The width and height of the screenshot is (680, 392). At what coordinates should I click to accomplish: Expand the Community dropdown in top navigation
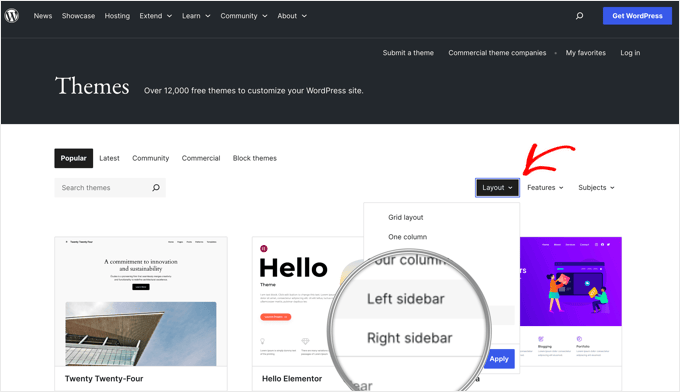244,16
